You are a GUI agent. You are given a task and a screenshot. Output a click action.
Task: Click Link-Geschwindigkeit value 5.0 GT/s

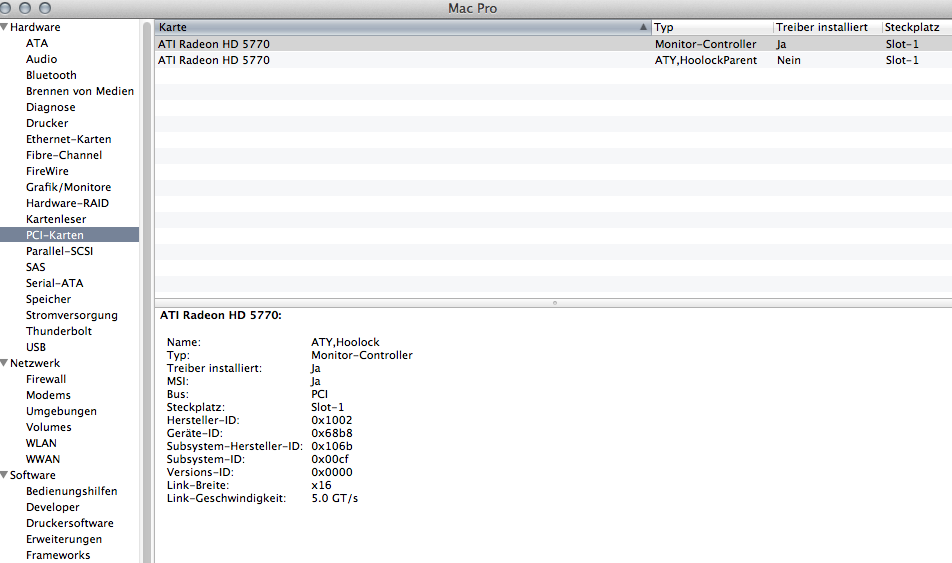(335, 498)
